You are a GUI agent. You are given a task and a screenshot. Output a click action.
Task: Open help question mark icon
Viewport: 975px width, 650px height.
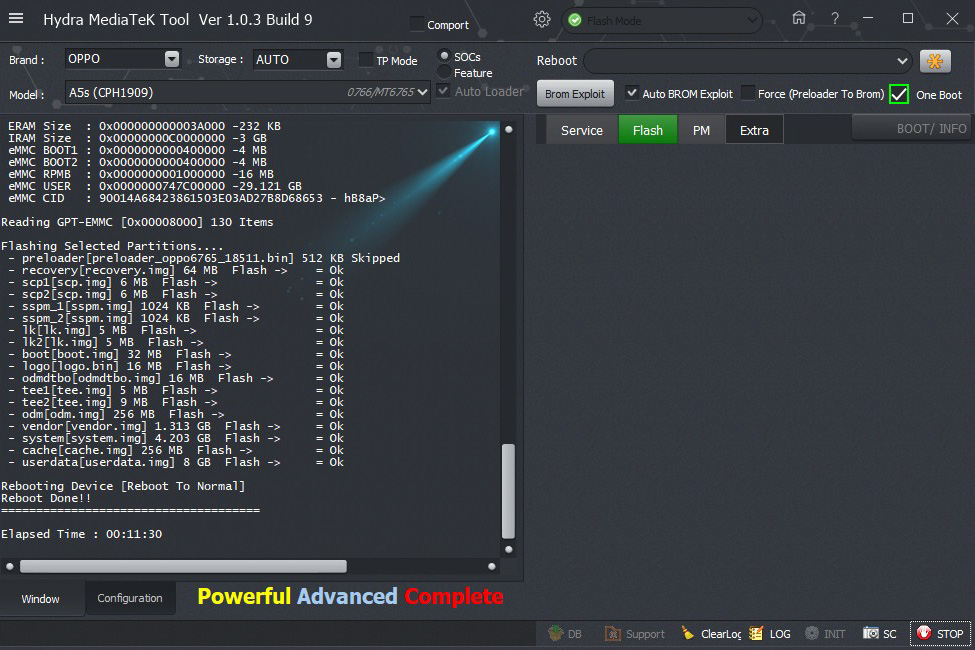(x=835, y=19)
